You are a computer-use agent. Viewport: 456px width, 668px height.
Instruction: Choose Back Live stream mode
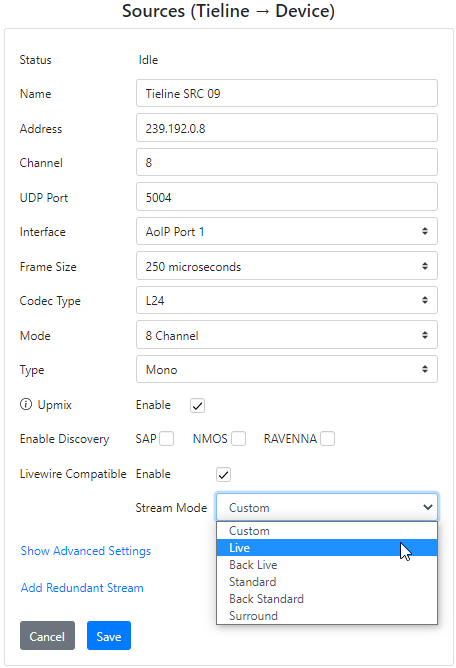327,565
